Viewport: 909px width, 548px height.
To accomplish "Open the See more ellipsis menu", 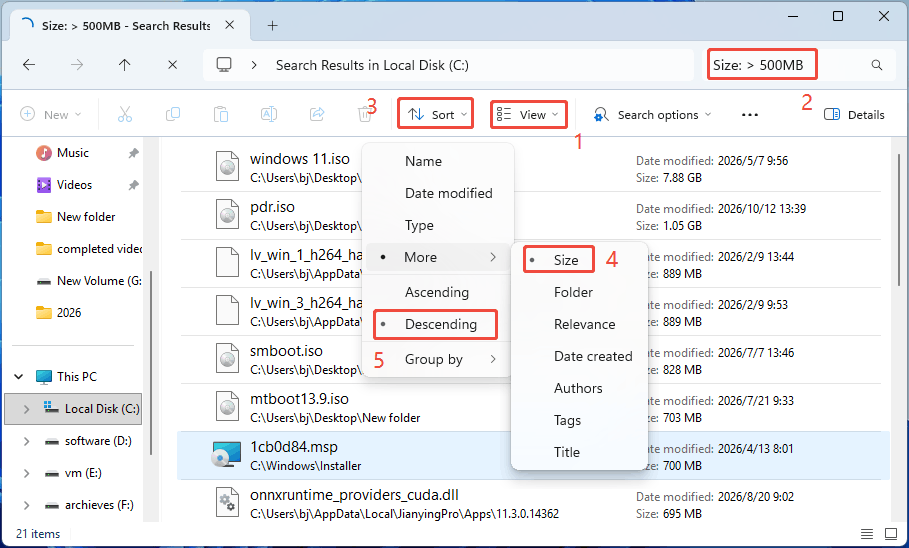I will (x=750, y=115).
